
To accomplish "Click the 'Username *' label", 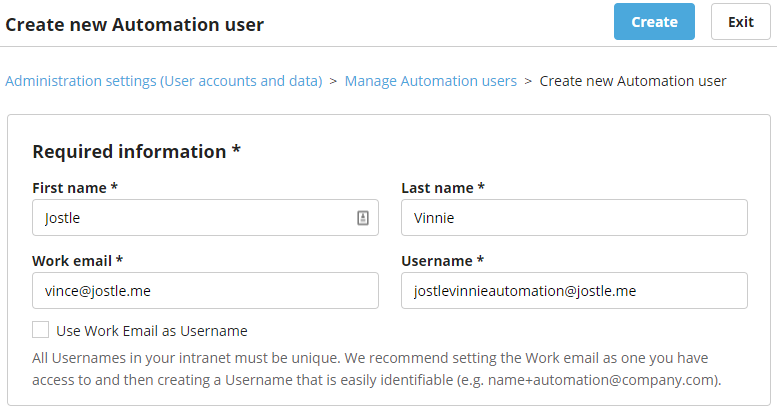I will (x=443, y=261).
